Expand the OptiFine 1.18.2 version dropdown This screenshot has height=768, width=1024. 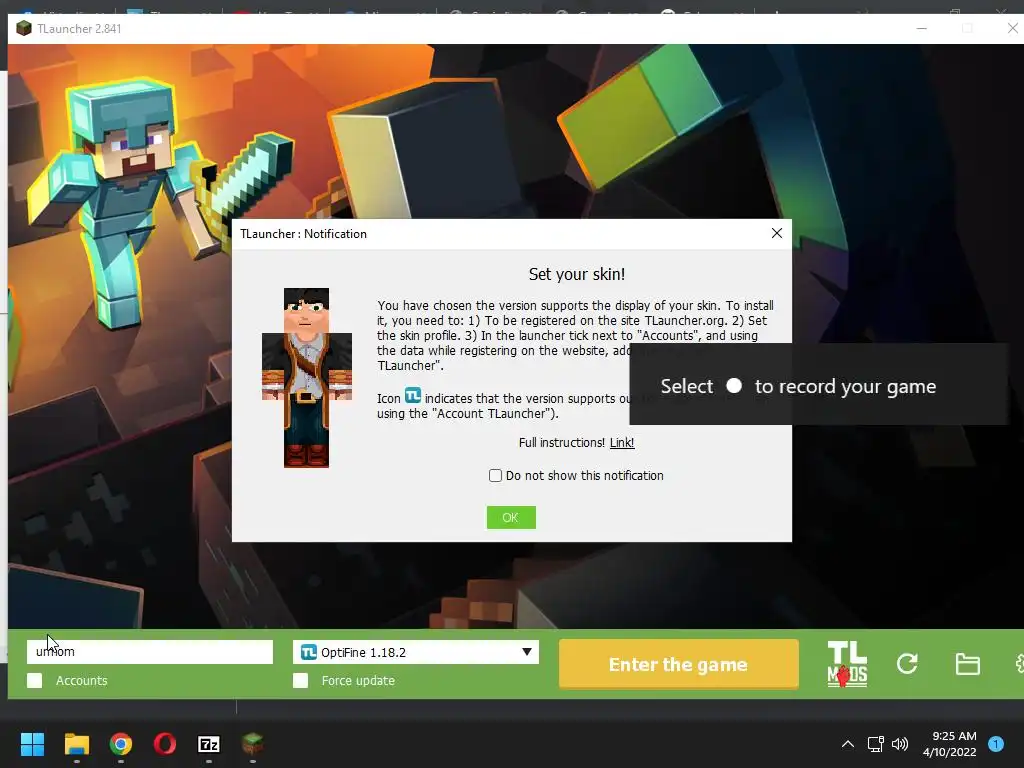(526, 652)
